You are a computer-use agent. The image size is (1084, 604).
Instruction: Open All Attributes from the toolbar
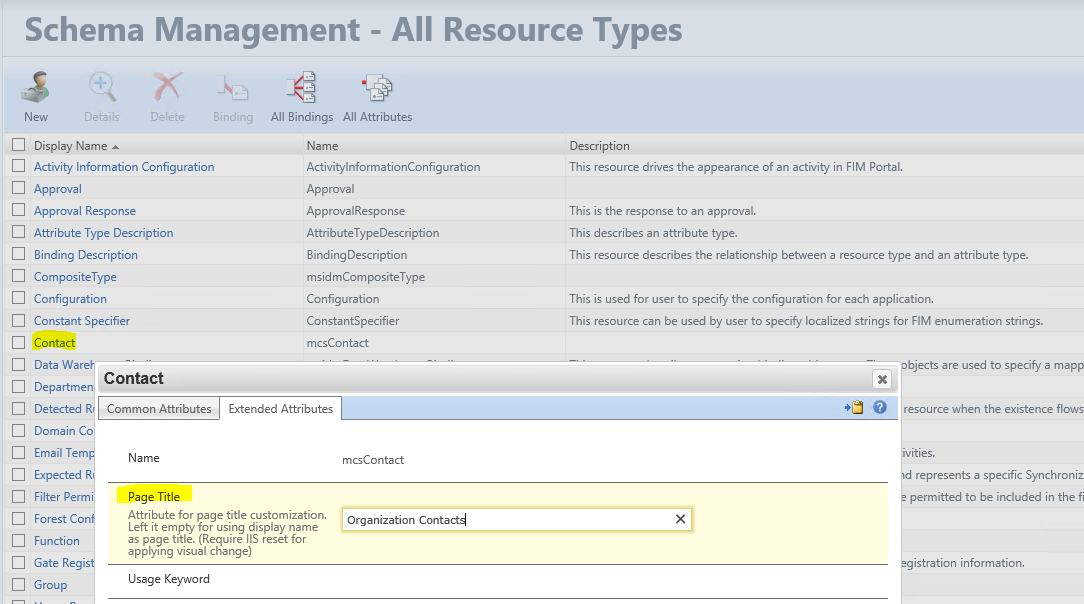[377, 88]
